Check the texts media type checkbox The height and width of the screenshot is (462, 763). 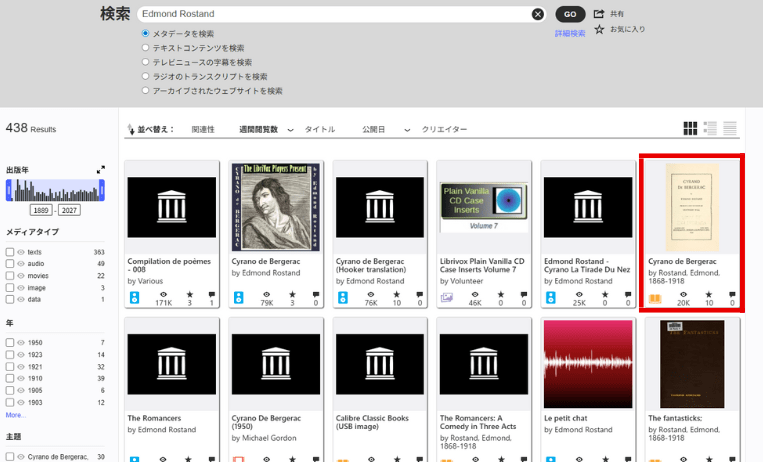point(10,252)
